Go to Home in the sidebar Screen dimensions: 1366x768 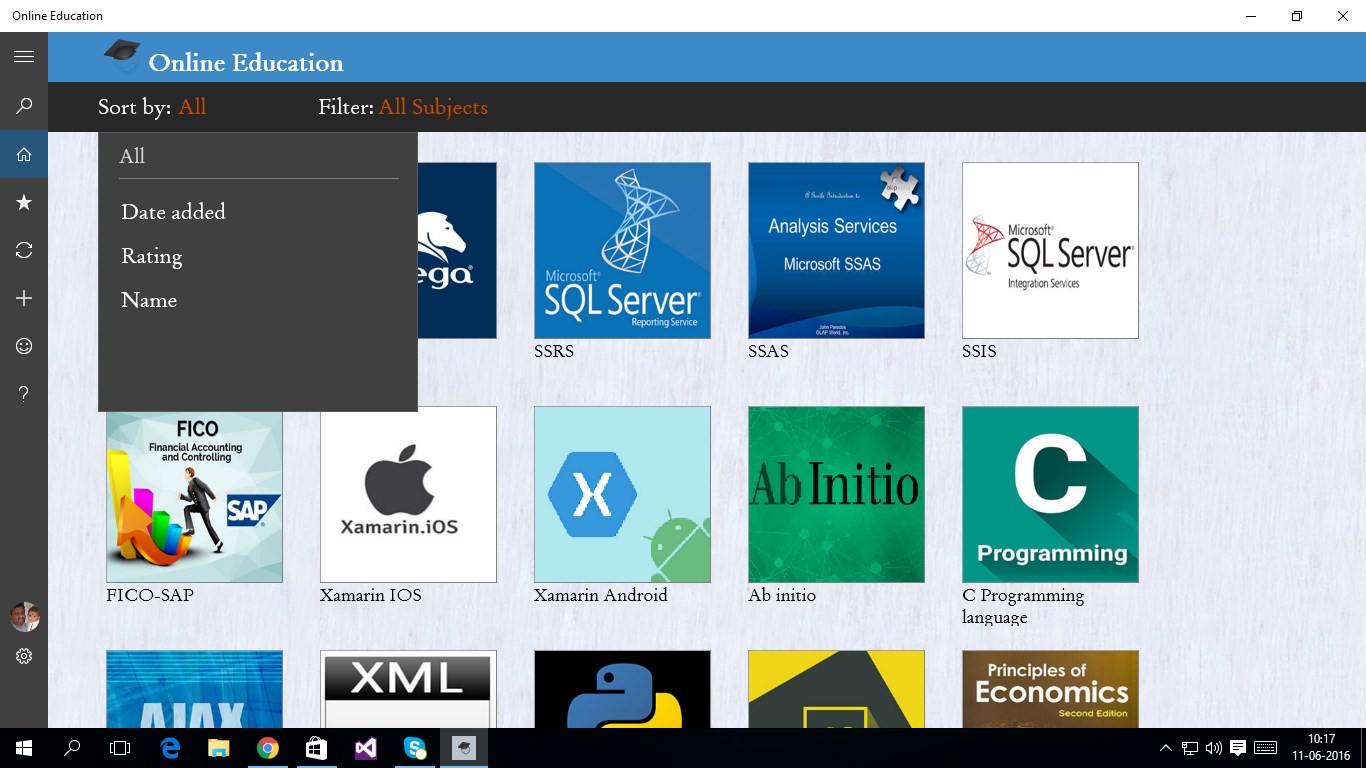tap(24, 155)
